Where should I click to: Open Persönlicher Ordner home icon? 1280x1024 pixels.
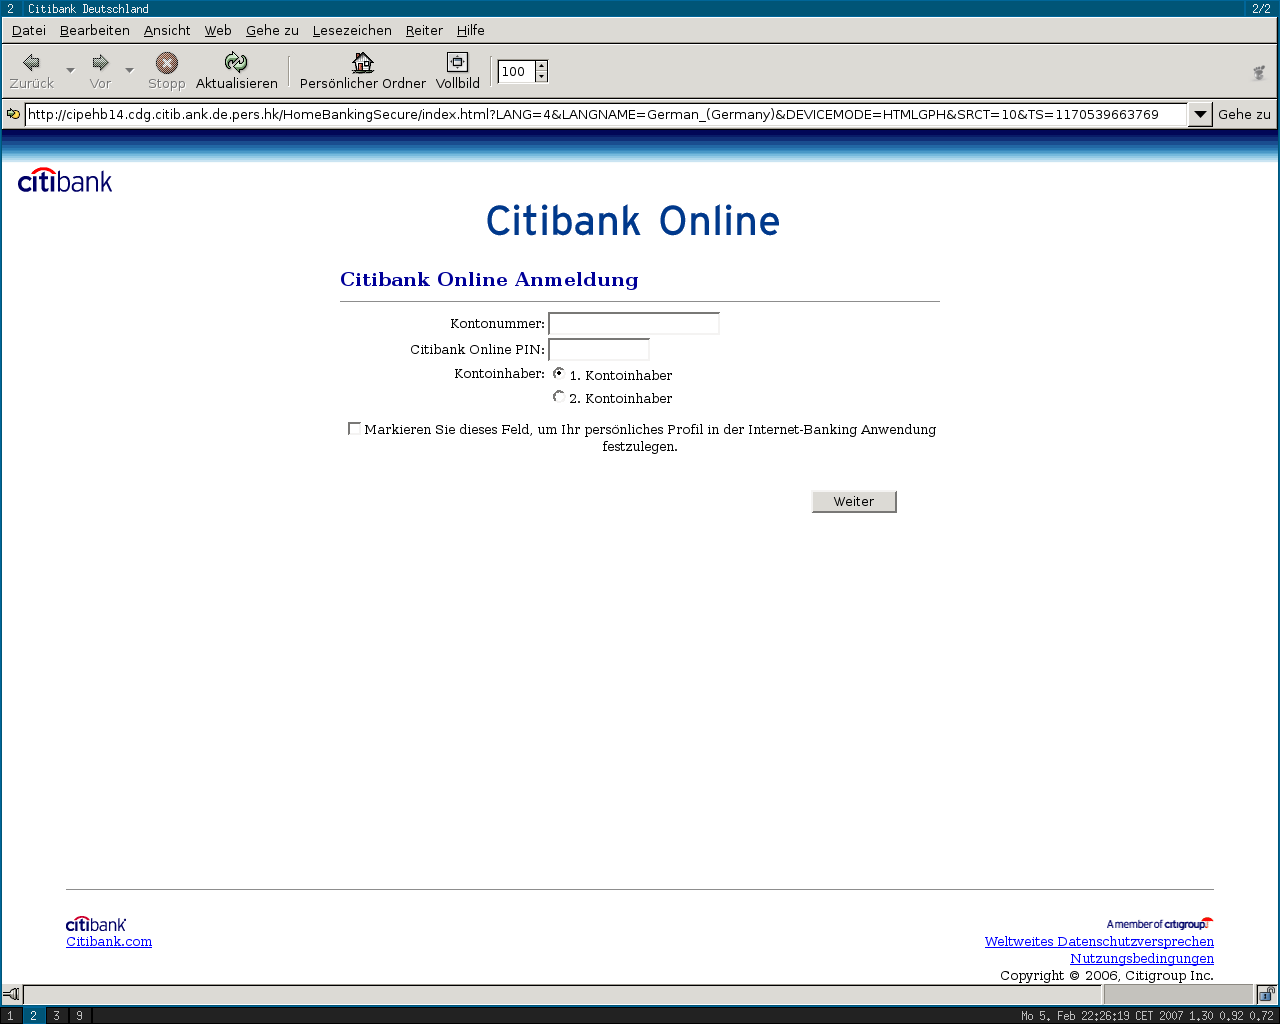click(363, 63)
